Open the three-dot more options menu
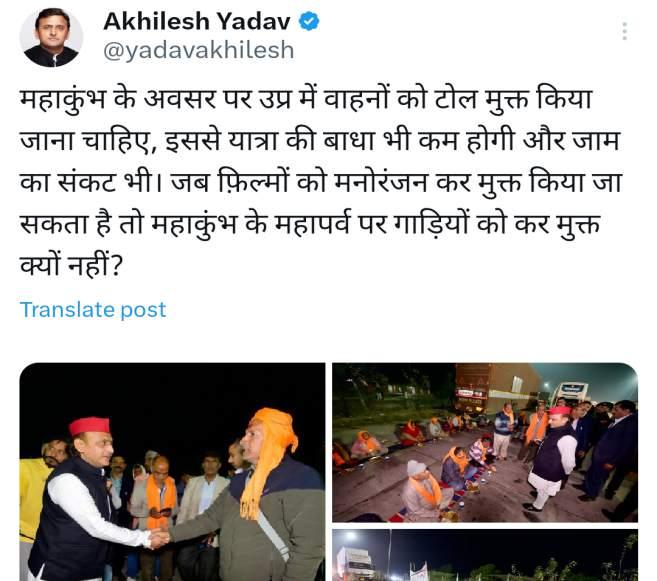The image size is (657, 581). pyautogui.click(x=624, y=31)
